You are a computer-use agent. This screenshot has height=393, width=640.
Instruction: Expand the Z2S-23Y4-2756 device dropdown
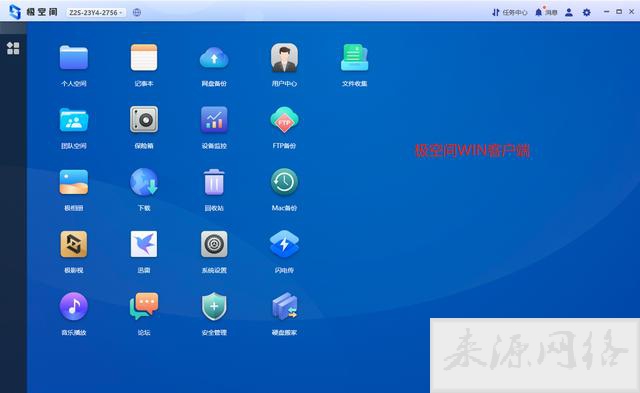click(x=96, y=13)
